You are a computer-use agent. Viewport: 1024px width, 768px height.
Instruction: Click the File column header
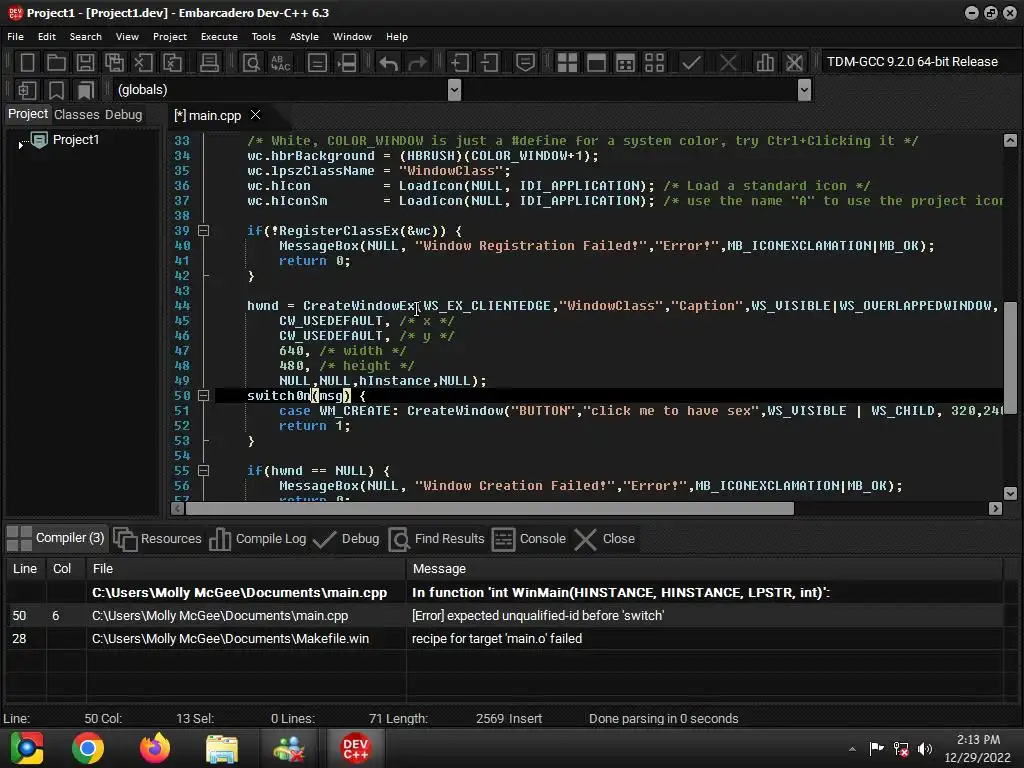tap(246, 569)
